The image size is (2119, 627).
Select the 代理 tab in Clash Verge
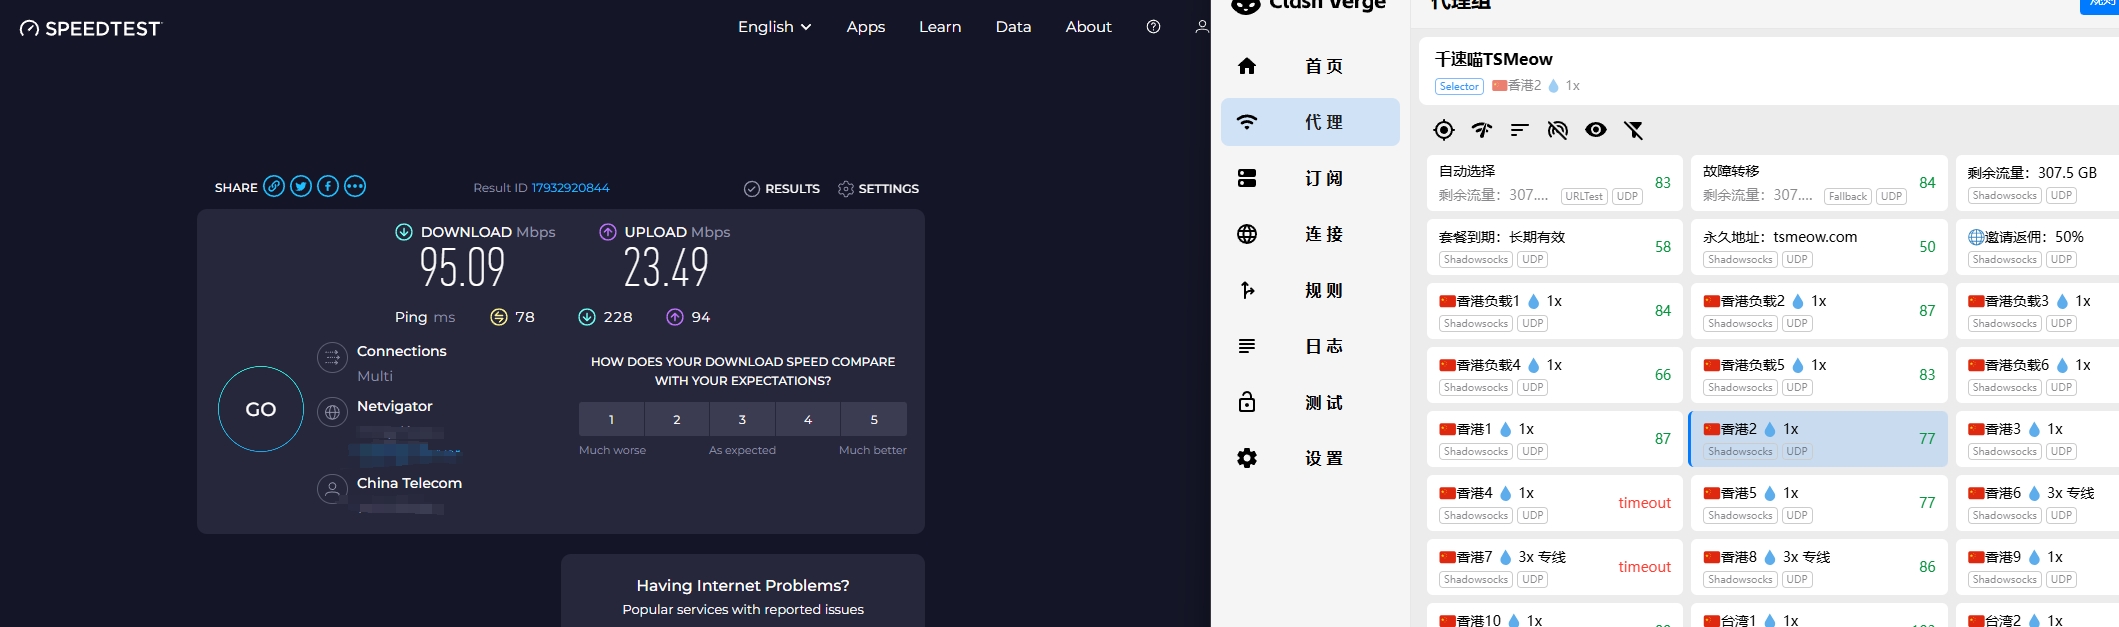pyautogui.click(x=1310, y=122)
